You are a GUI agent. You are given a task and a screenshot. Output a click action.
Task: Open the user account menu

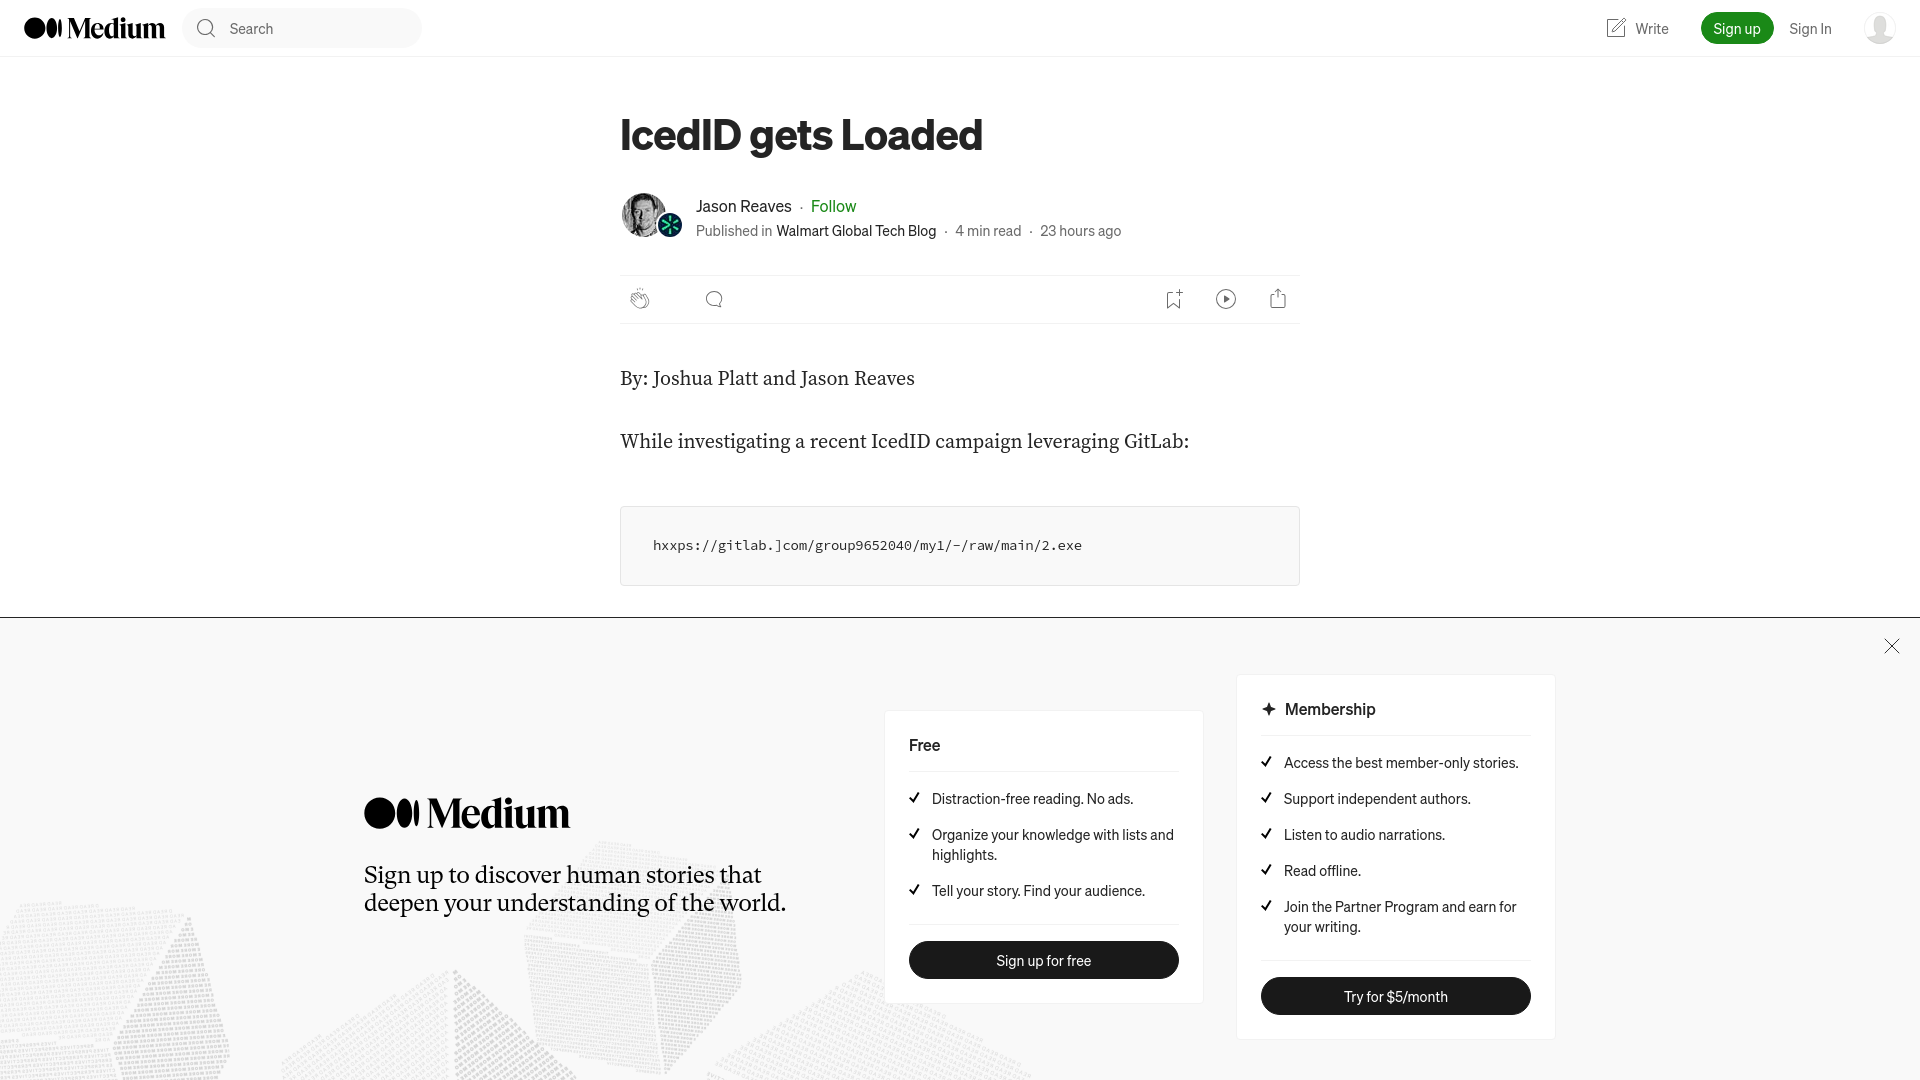pyautogui.click(x=1879, y=28)
